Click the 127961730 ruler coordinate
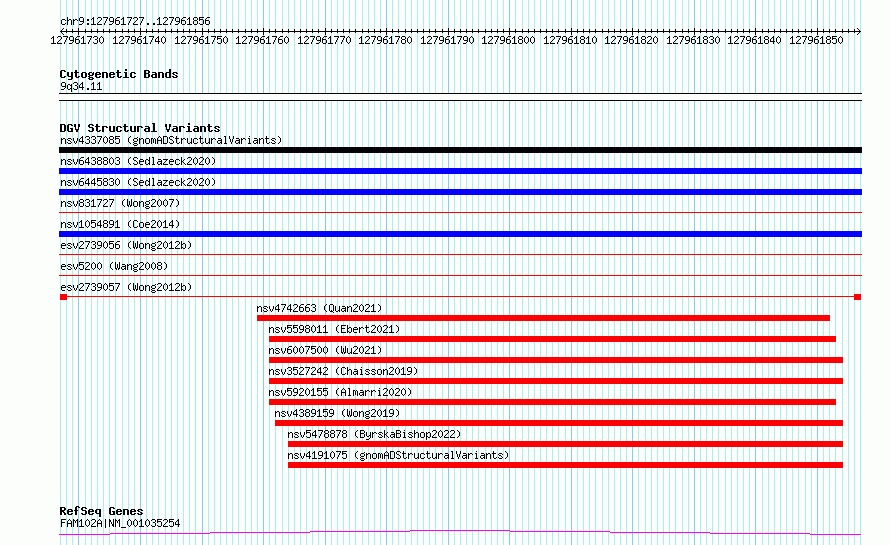The image size is (890, 545). tap(77, 40)
